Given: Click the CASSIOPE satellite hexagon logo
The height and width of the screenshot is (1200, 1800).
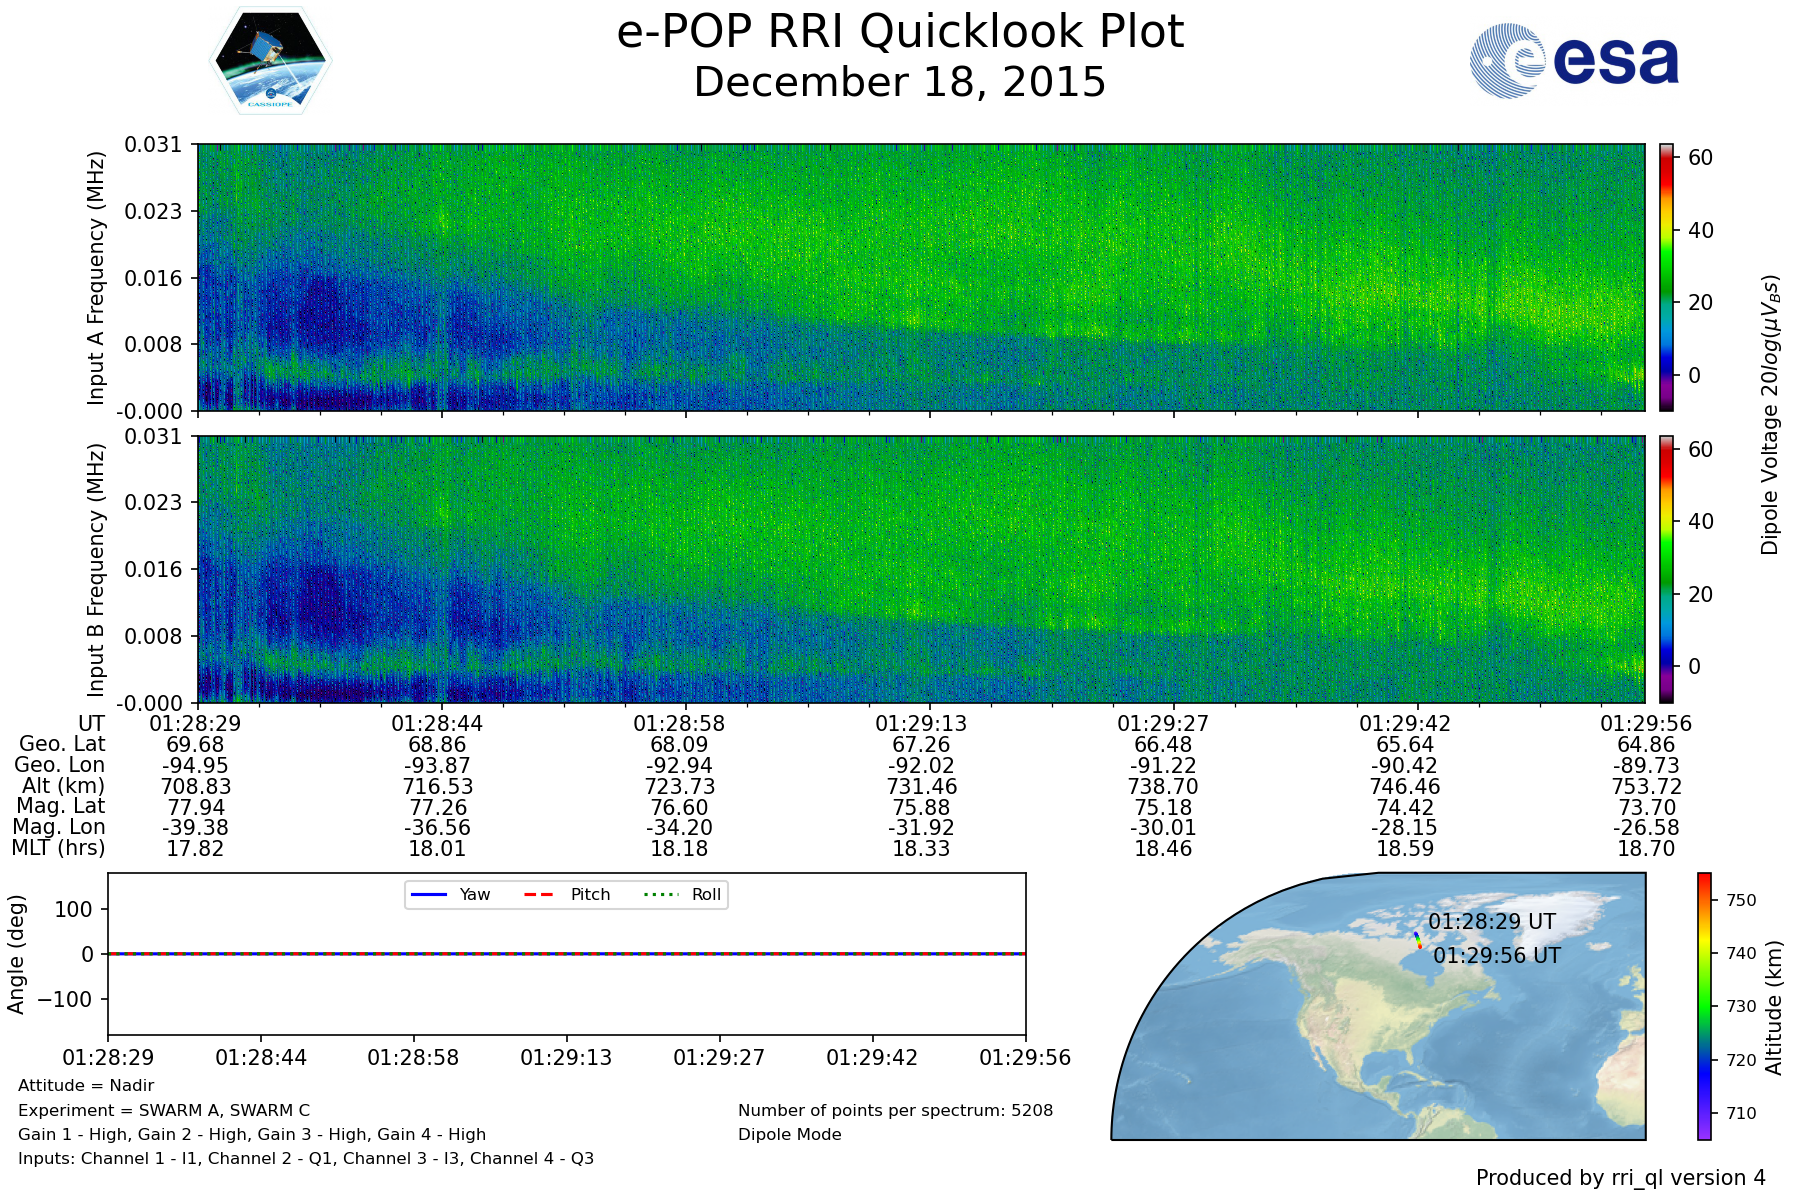Looking at the screenshot, I should click(270, 61).
